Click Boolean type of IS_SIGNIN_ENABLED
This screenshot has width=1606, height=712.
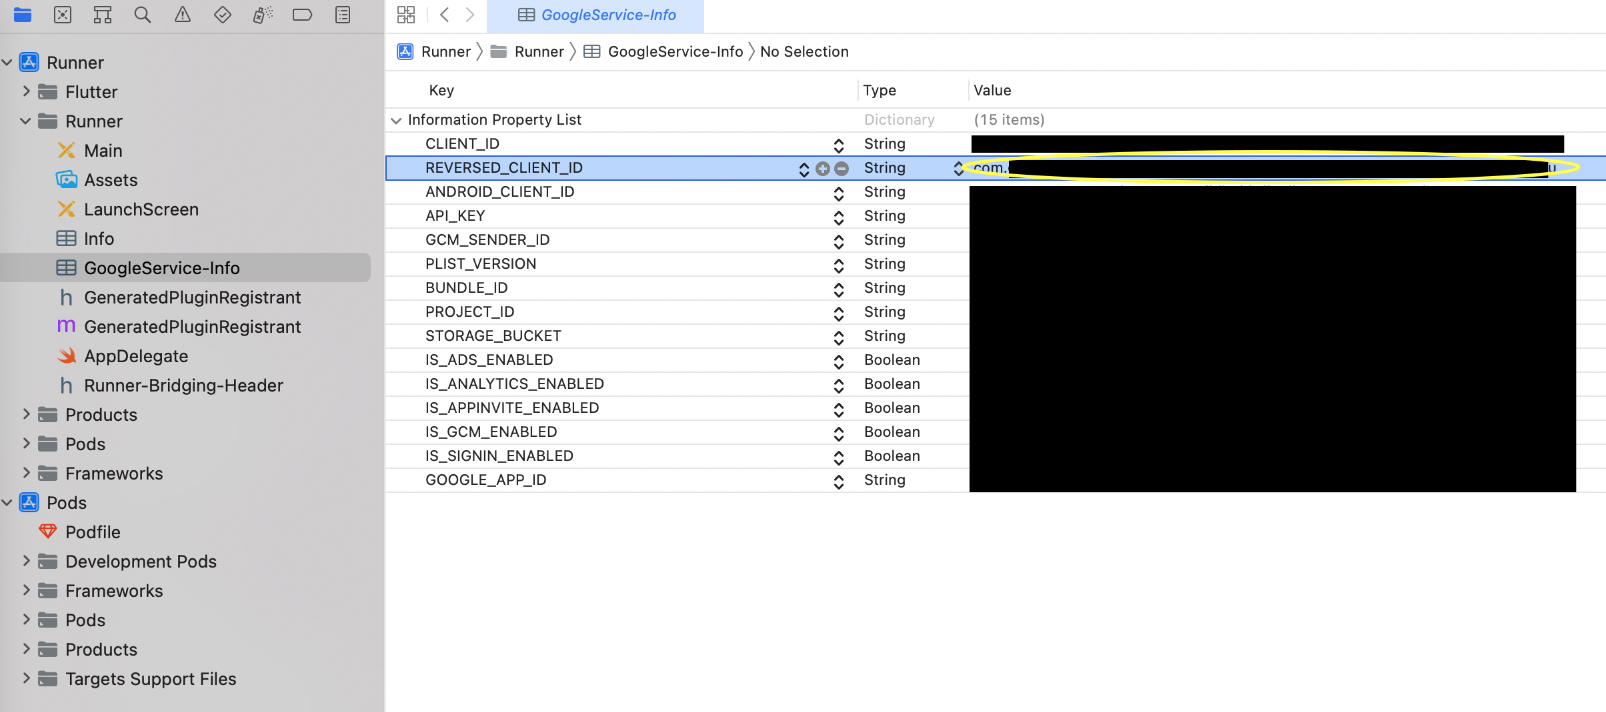click(892, 456)
